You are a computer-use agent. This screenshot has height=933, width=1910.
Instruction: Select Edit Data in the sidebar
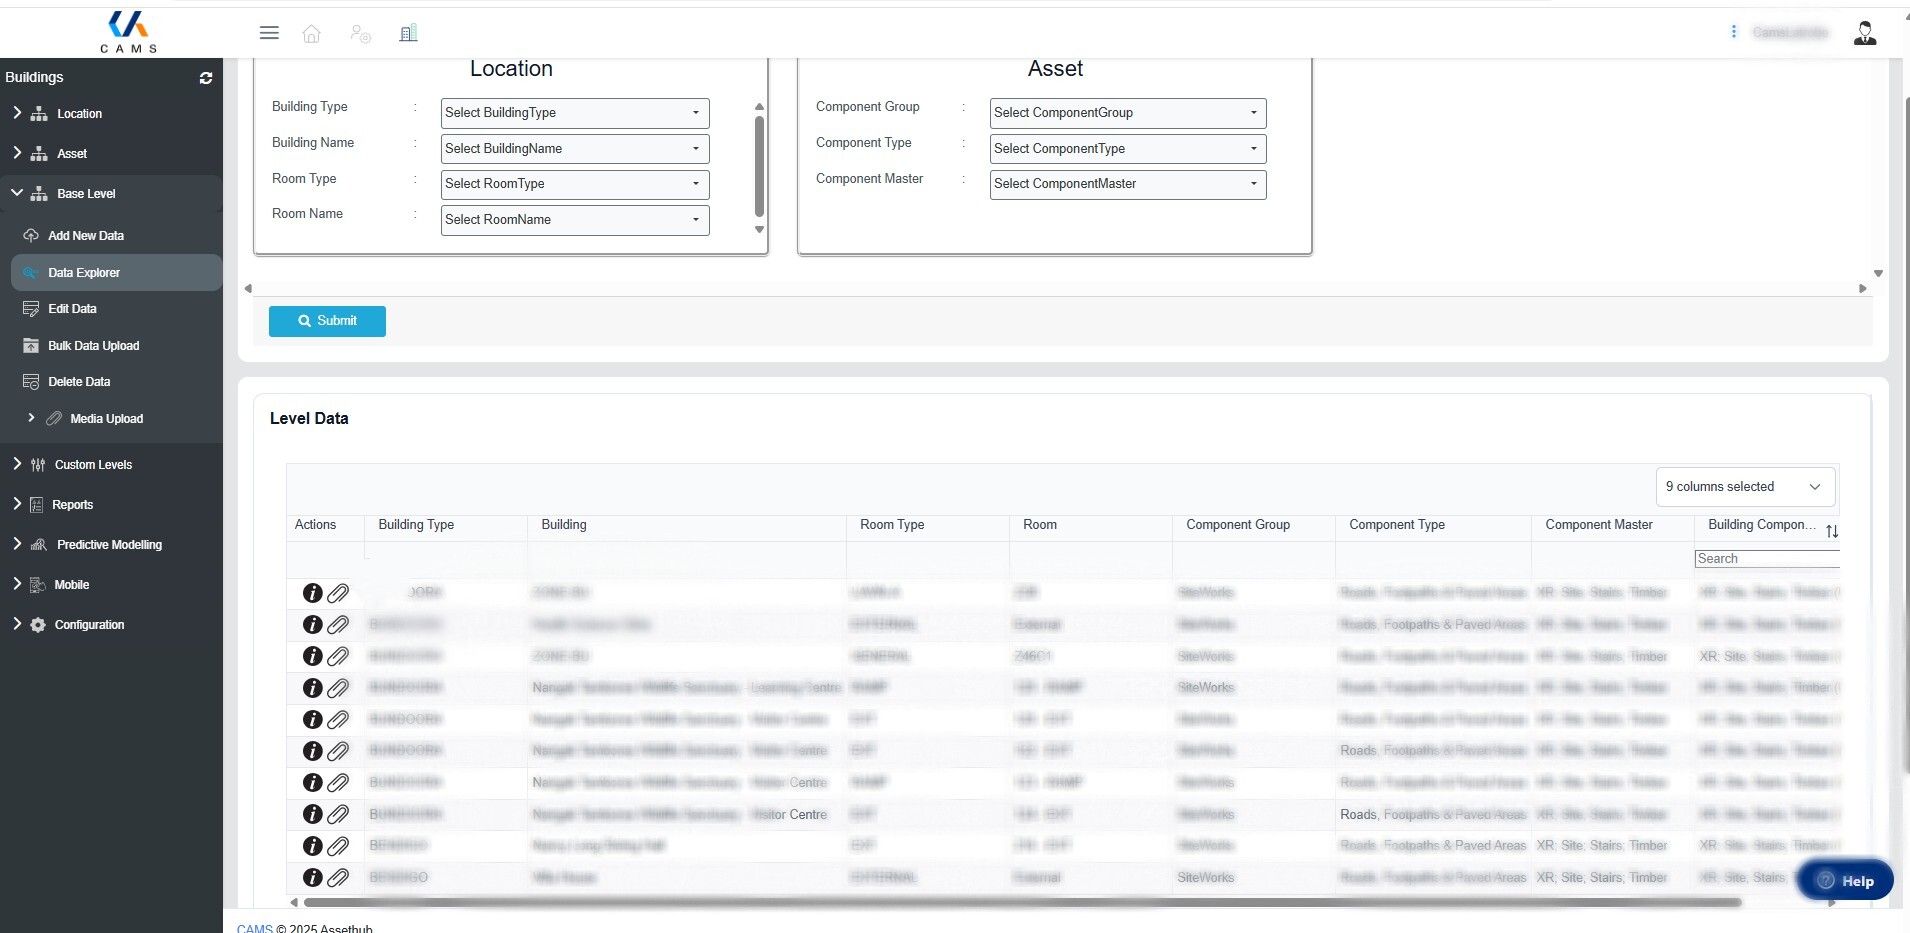[x=72, y=309]
